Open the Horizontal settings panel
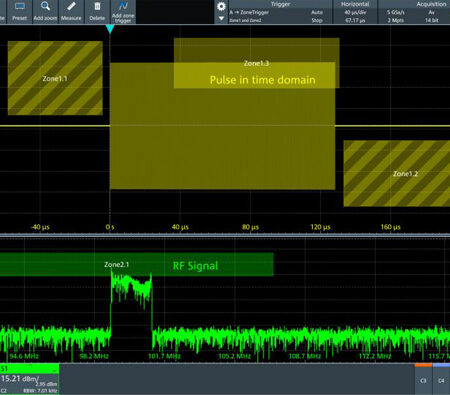This screenshot has height=395, width=450. 355,12
